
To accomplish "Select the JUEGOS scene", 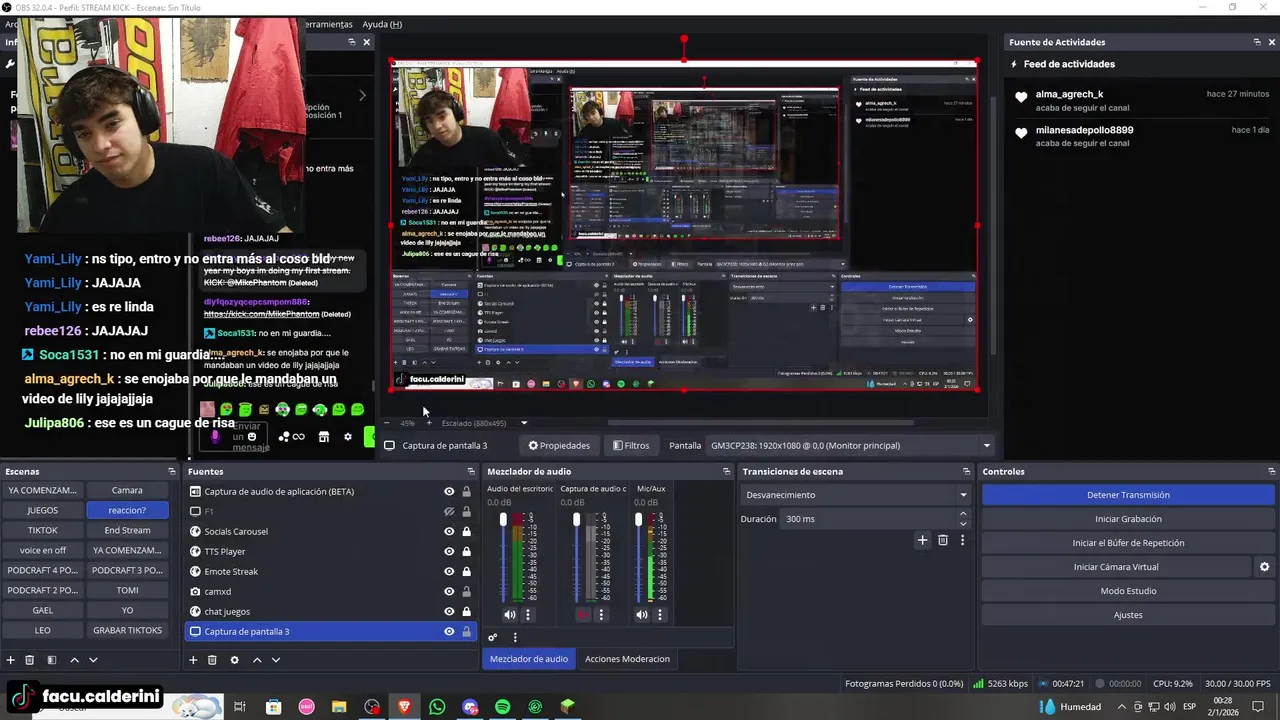I will pyautogui.click(x=42, y=510).
